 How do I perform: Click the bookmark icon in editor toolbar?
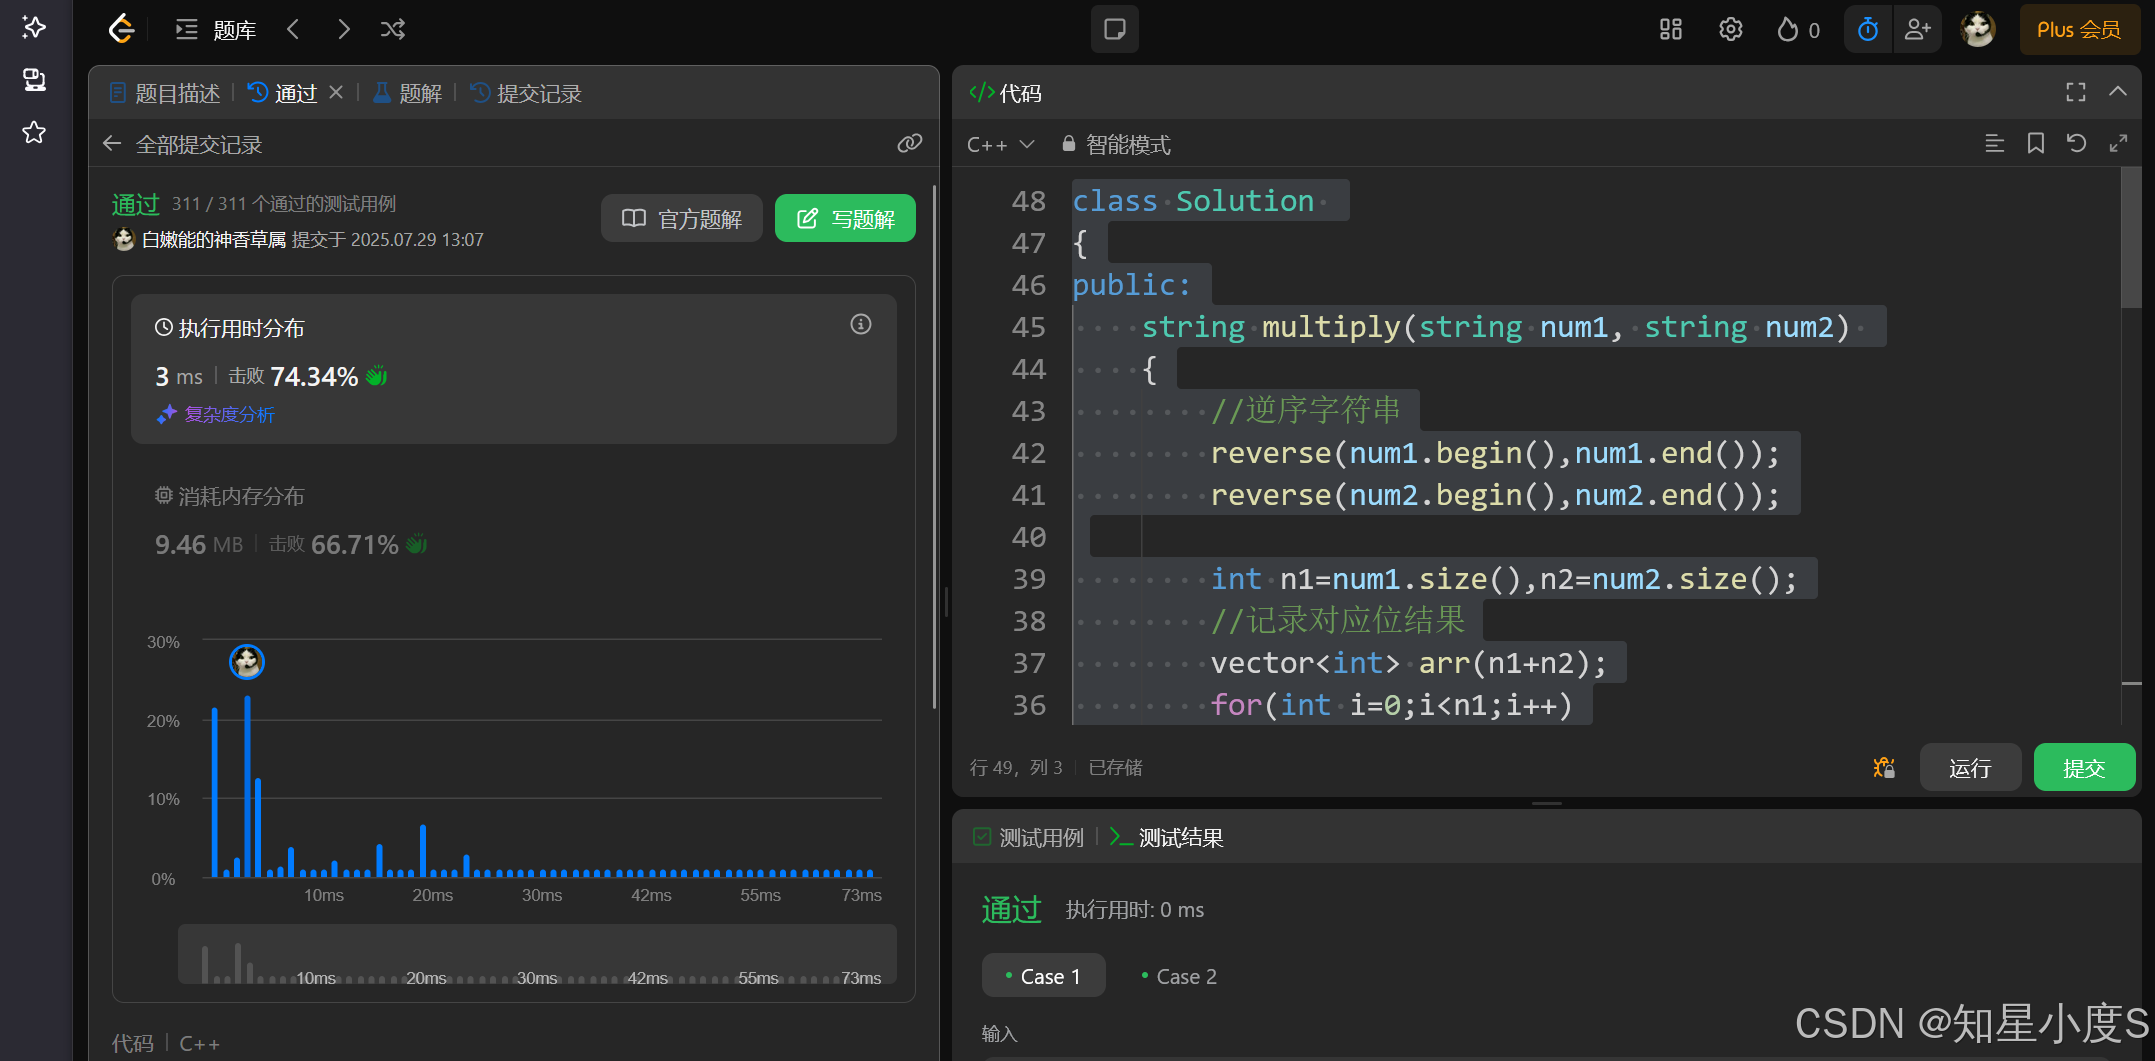[2035, 144]
